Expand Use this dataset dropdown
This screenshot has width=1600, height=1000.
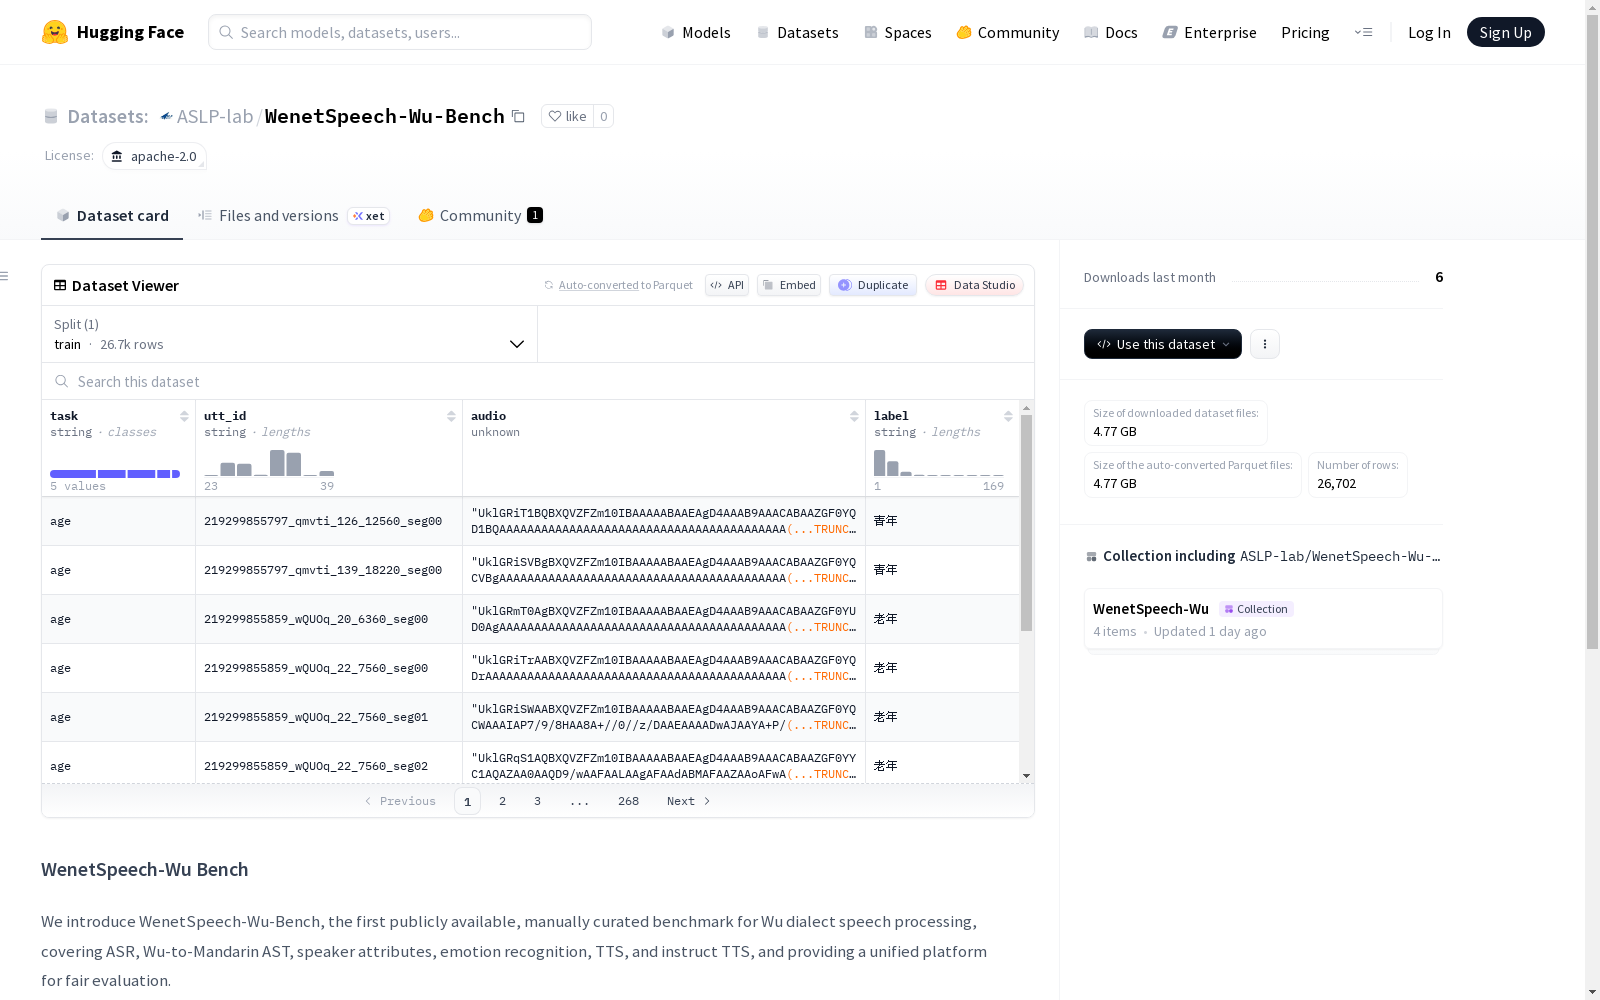click(1163, 344)
